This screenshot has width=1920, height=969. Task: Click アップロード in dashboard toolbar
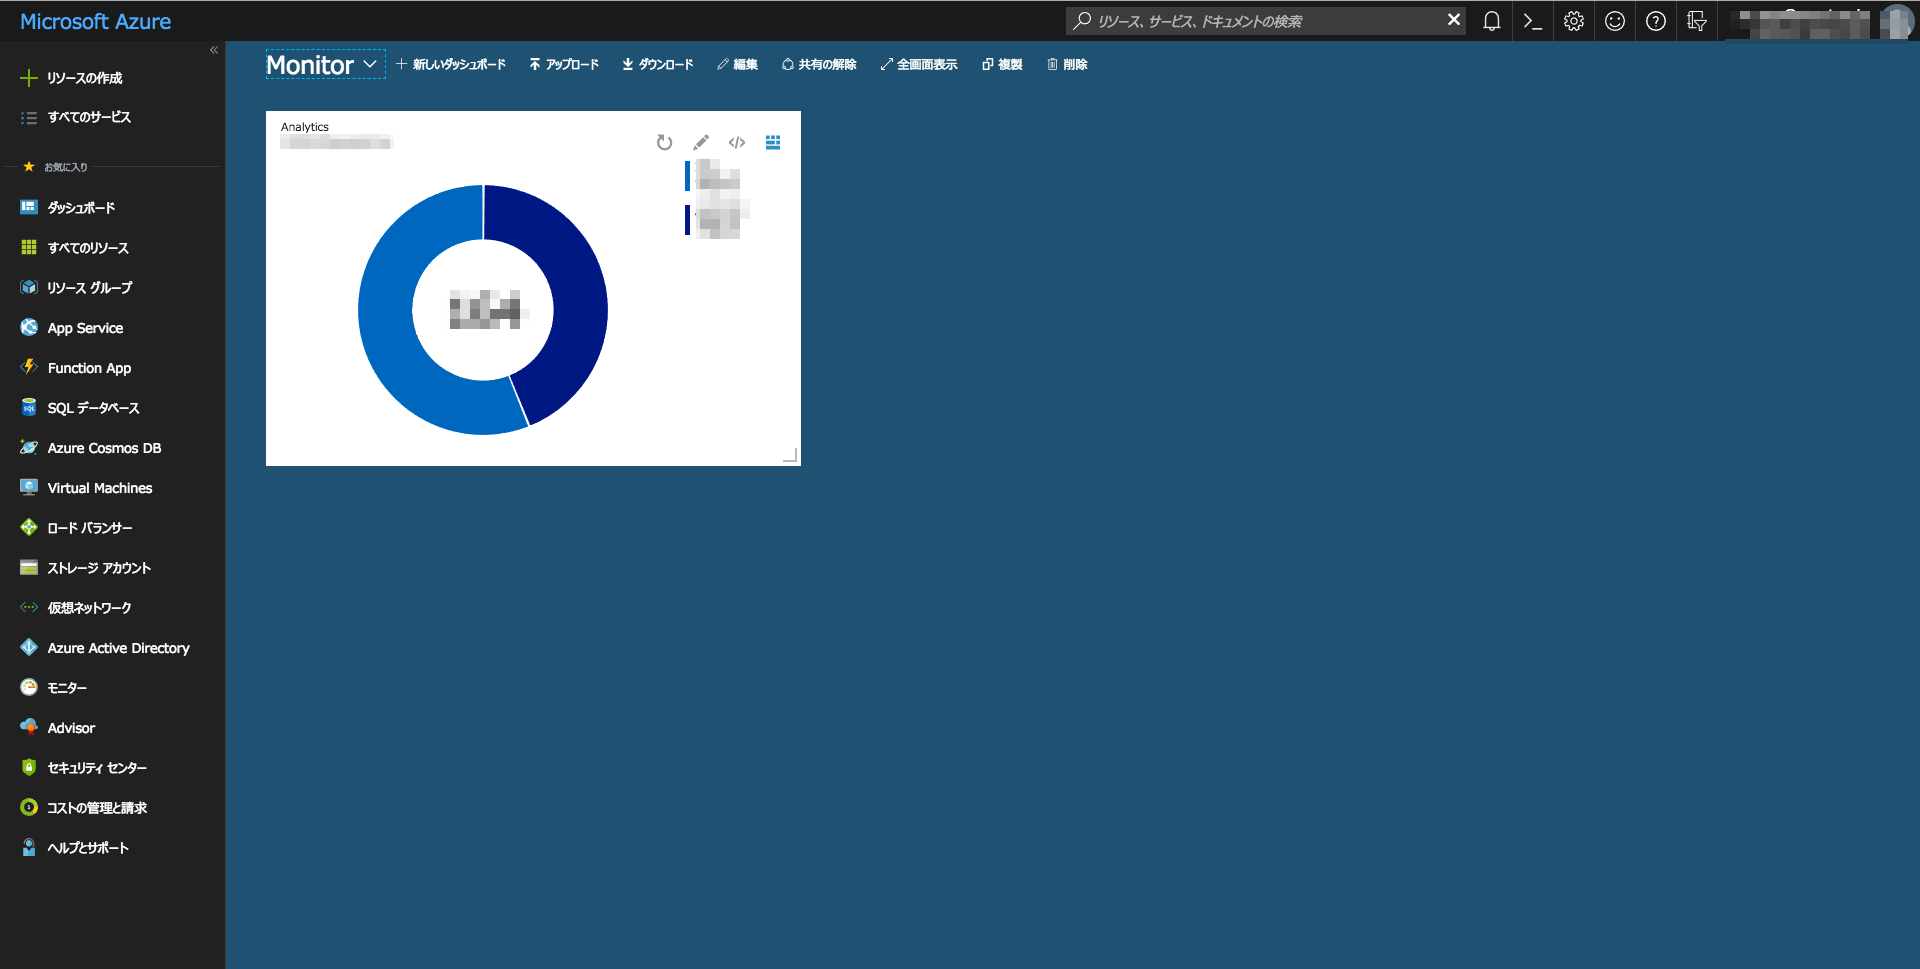[x=564, y=64]
